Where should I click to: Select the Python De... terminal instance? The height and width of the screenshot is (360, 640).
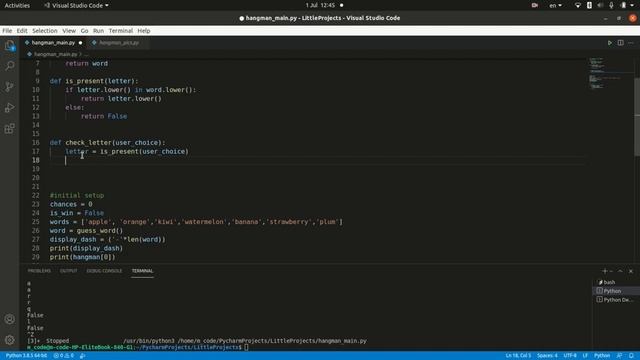coord(616,300)
